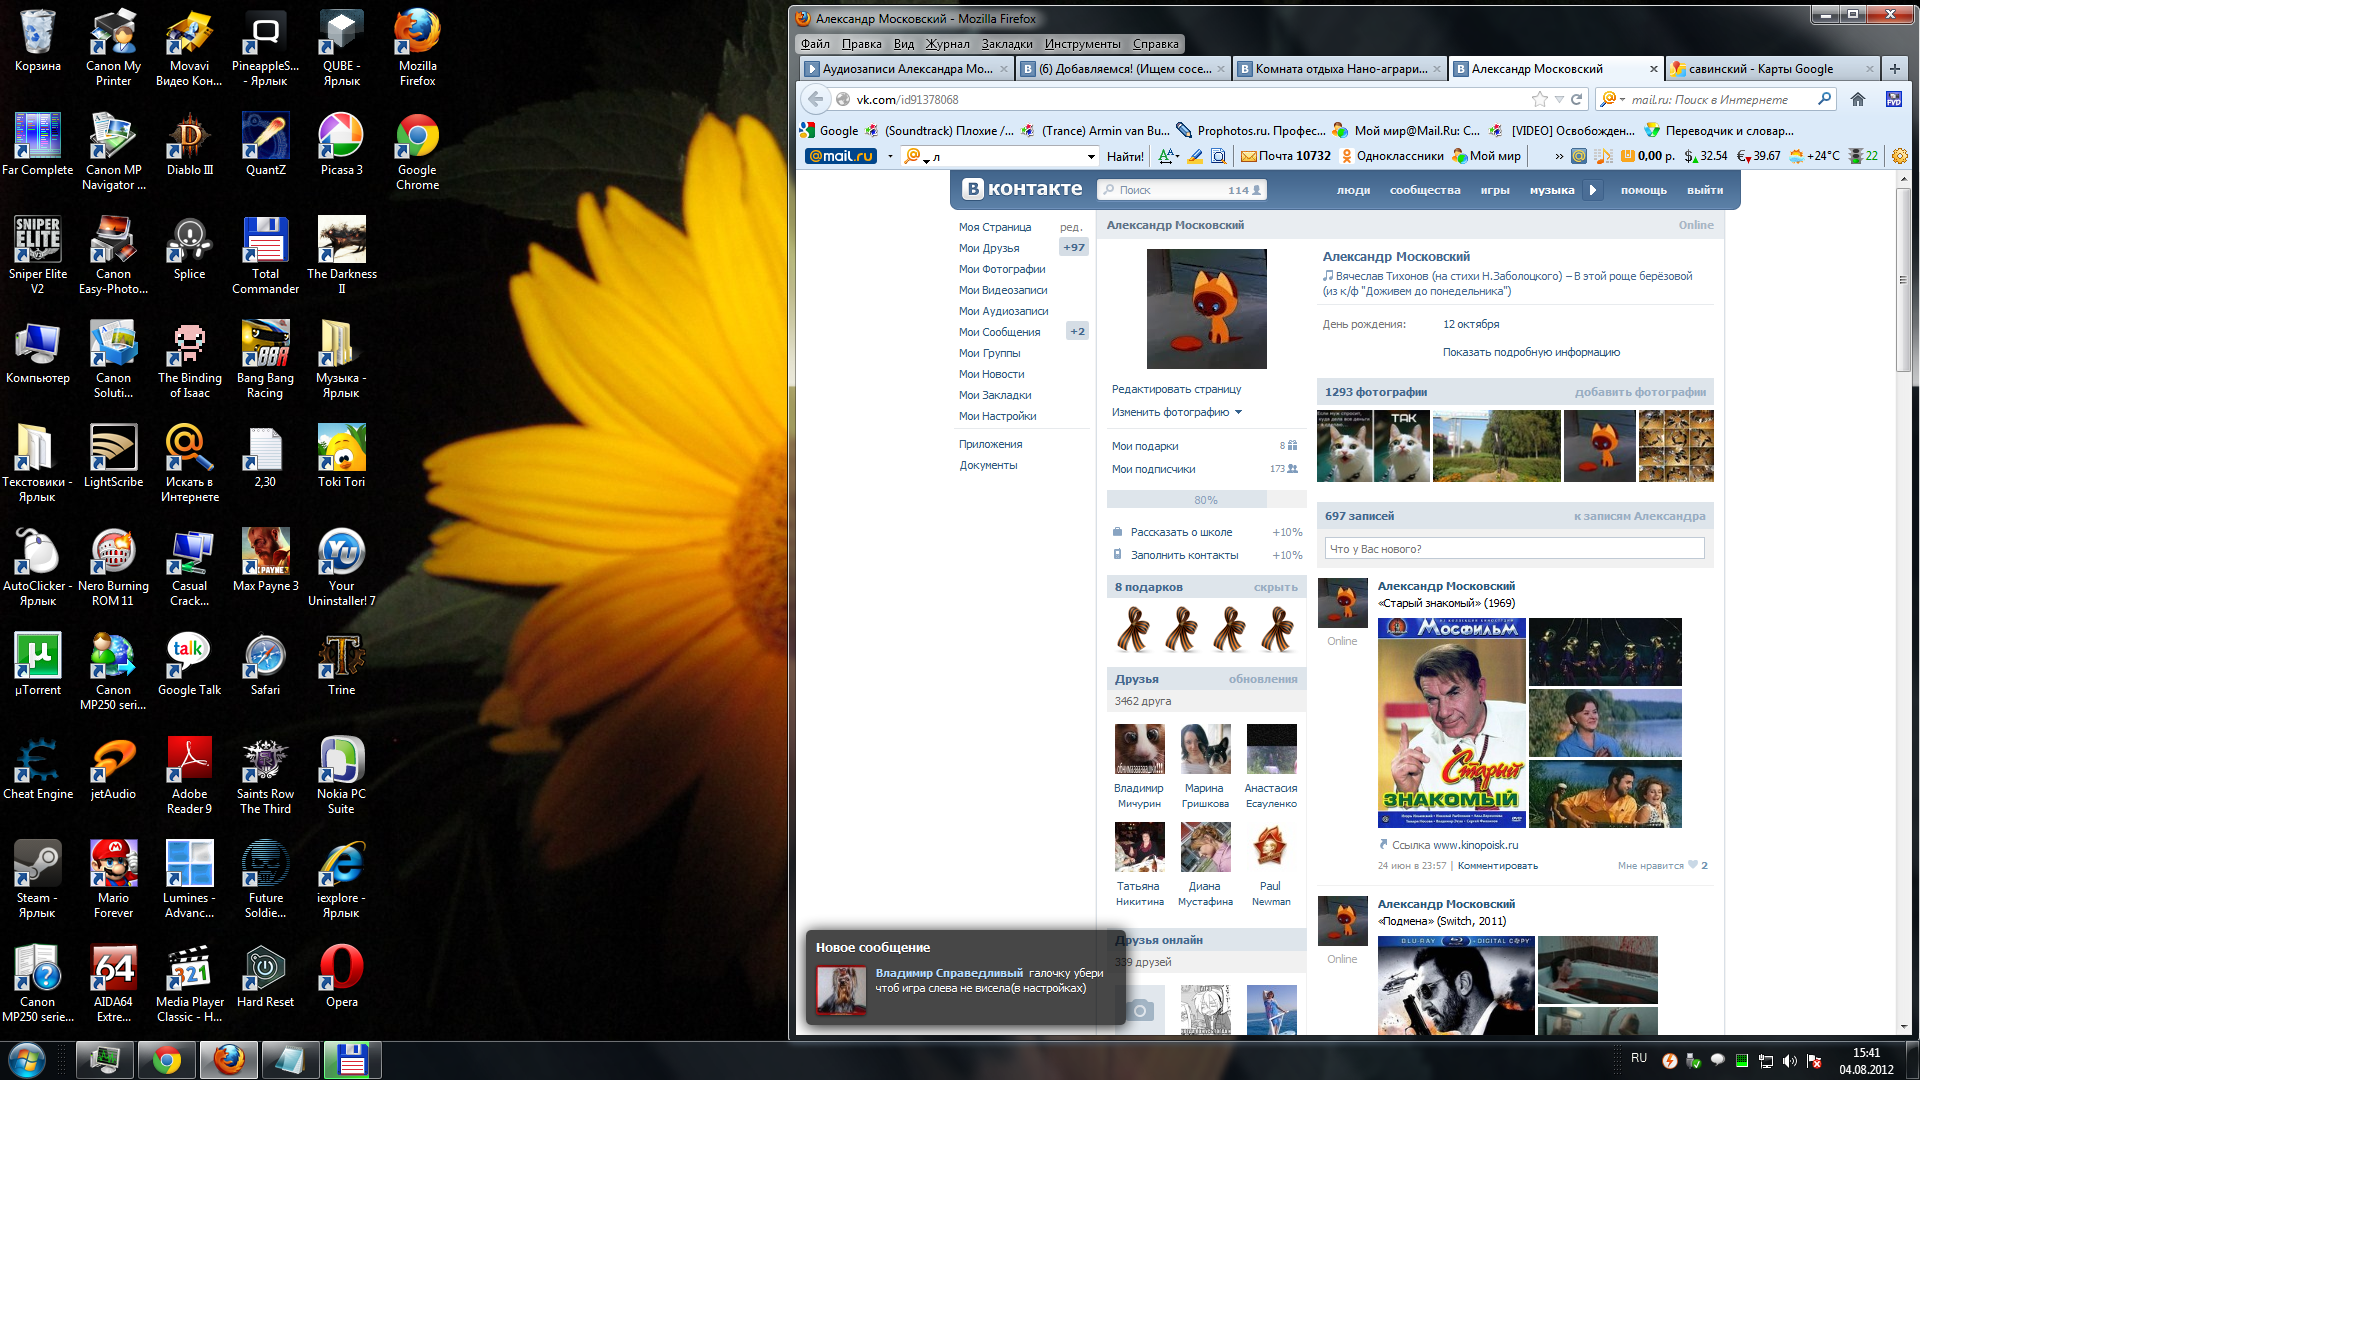
Task: Open the address bar history dropdown arrow
Action: tap(1558, 99)
